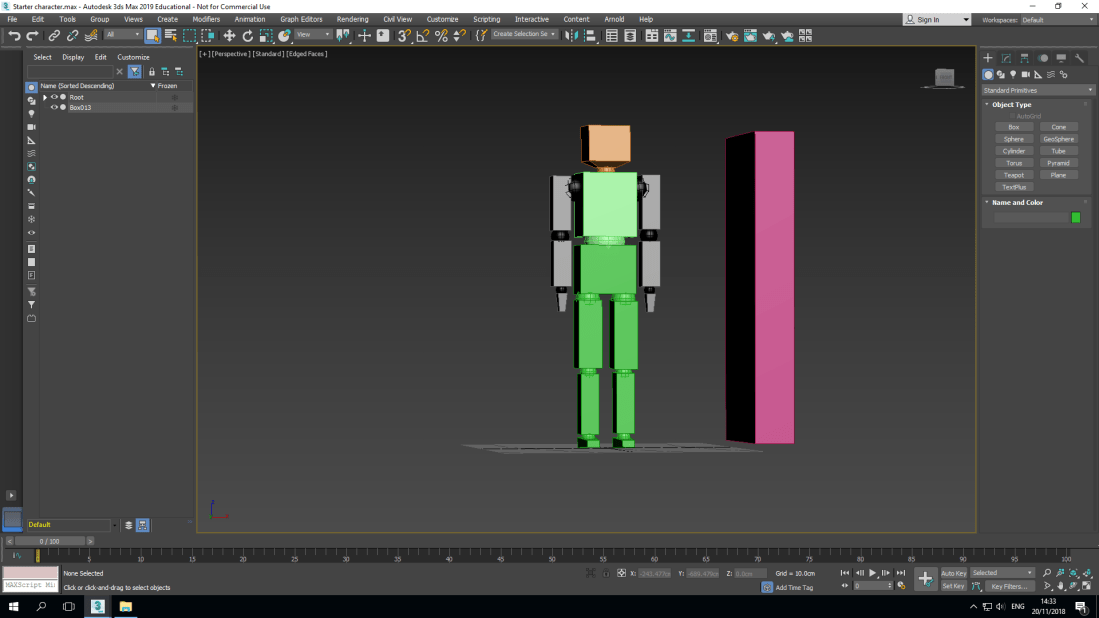This screenshot has height=618, width=1099.
Task: Click the object color swatch
Action: click(x=1075, y=217)
